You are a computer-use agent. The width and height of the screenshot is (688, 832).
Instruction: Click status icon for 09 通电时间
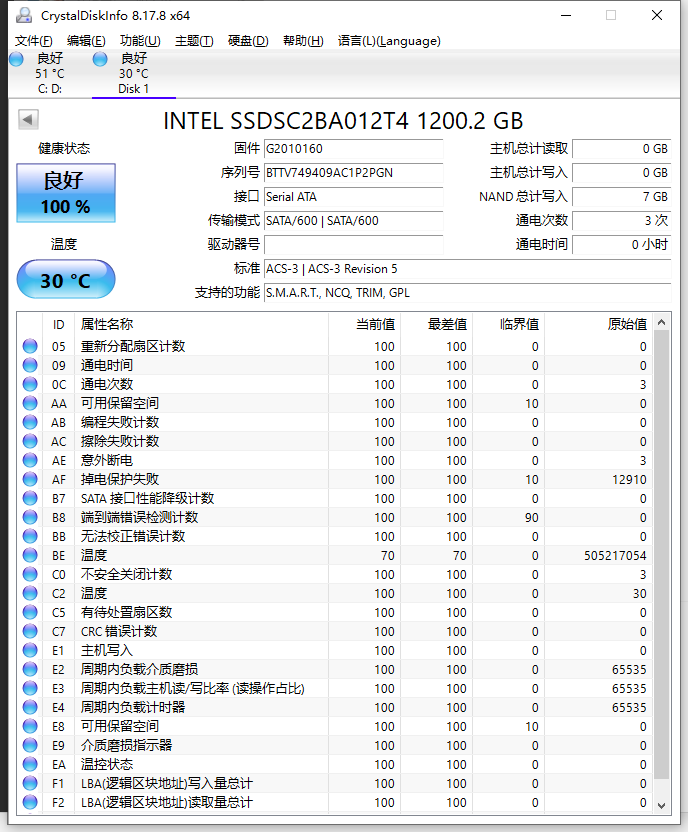point(30,366)
